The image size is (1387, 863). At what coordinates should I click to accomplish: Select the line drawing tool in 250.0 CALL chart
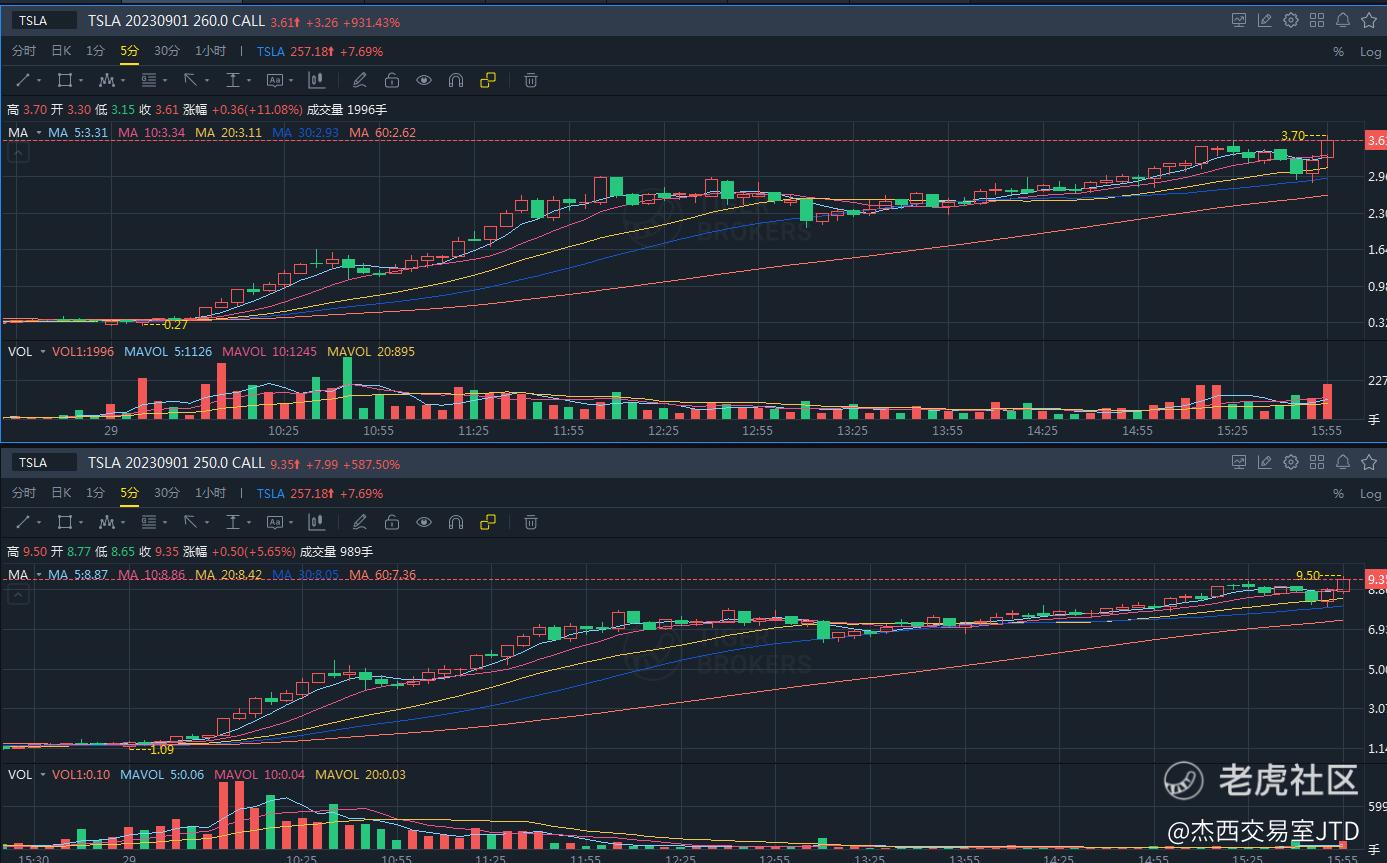click(24, 522)
